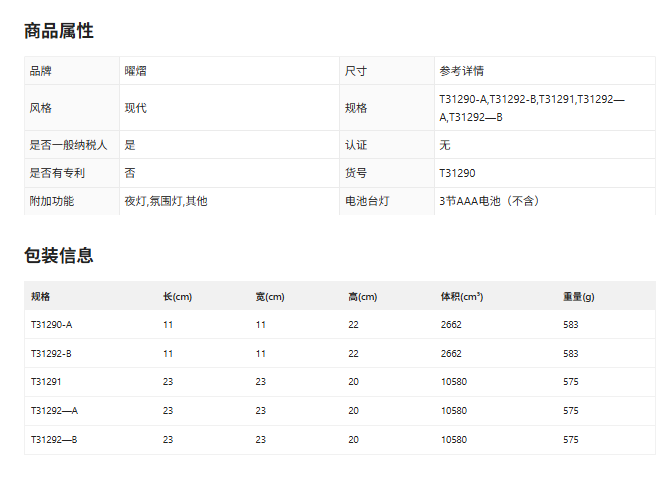Viewport: 666px width, 479px height.
Task: Click the 高(cm) column header
Action: coord(362,297)
